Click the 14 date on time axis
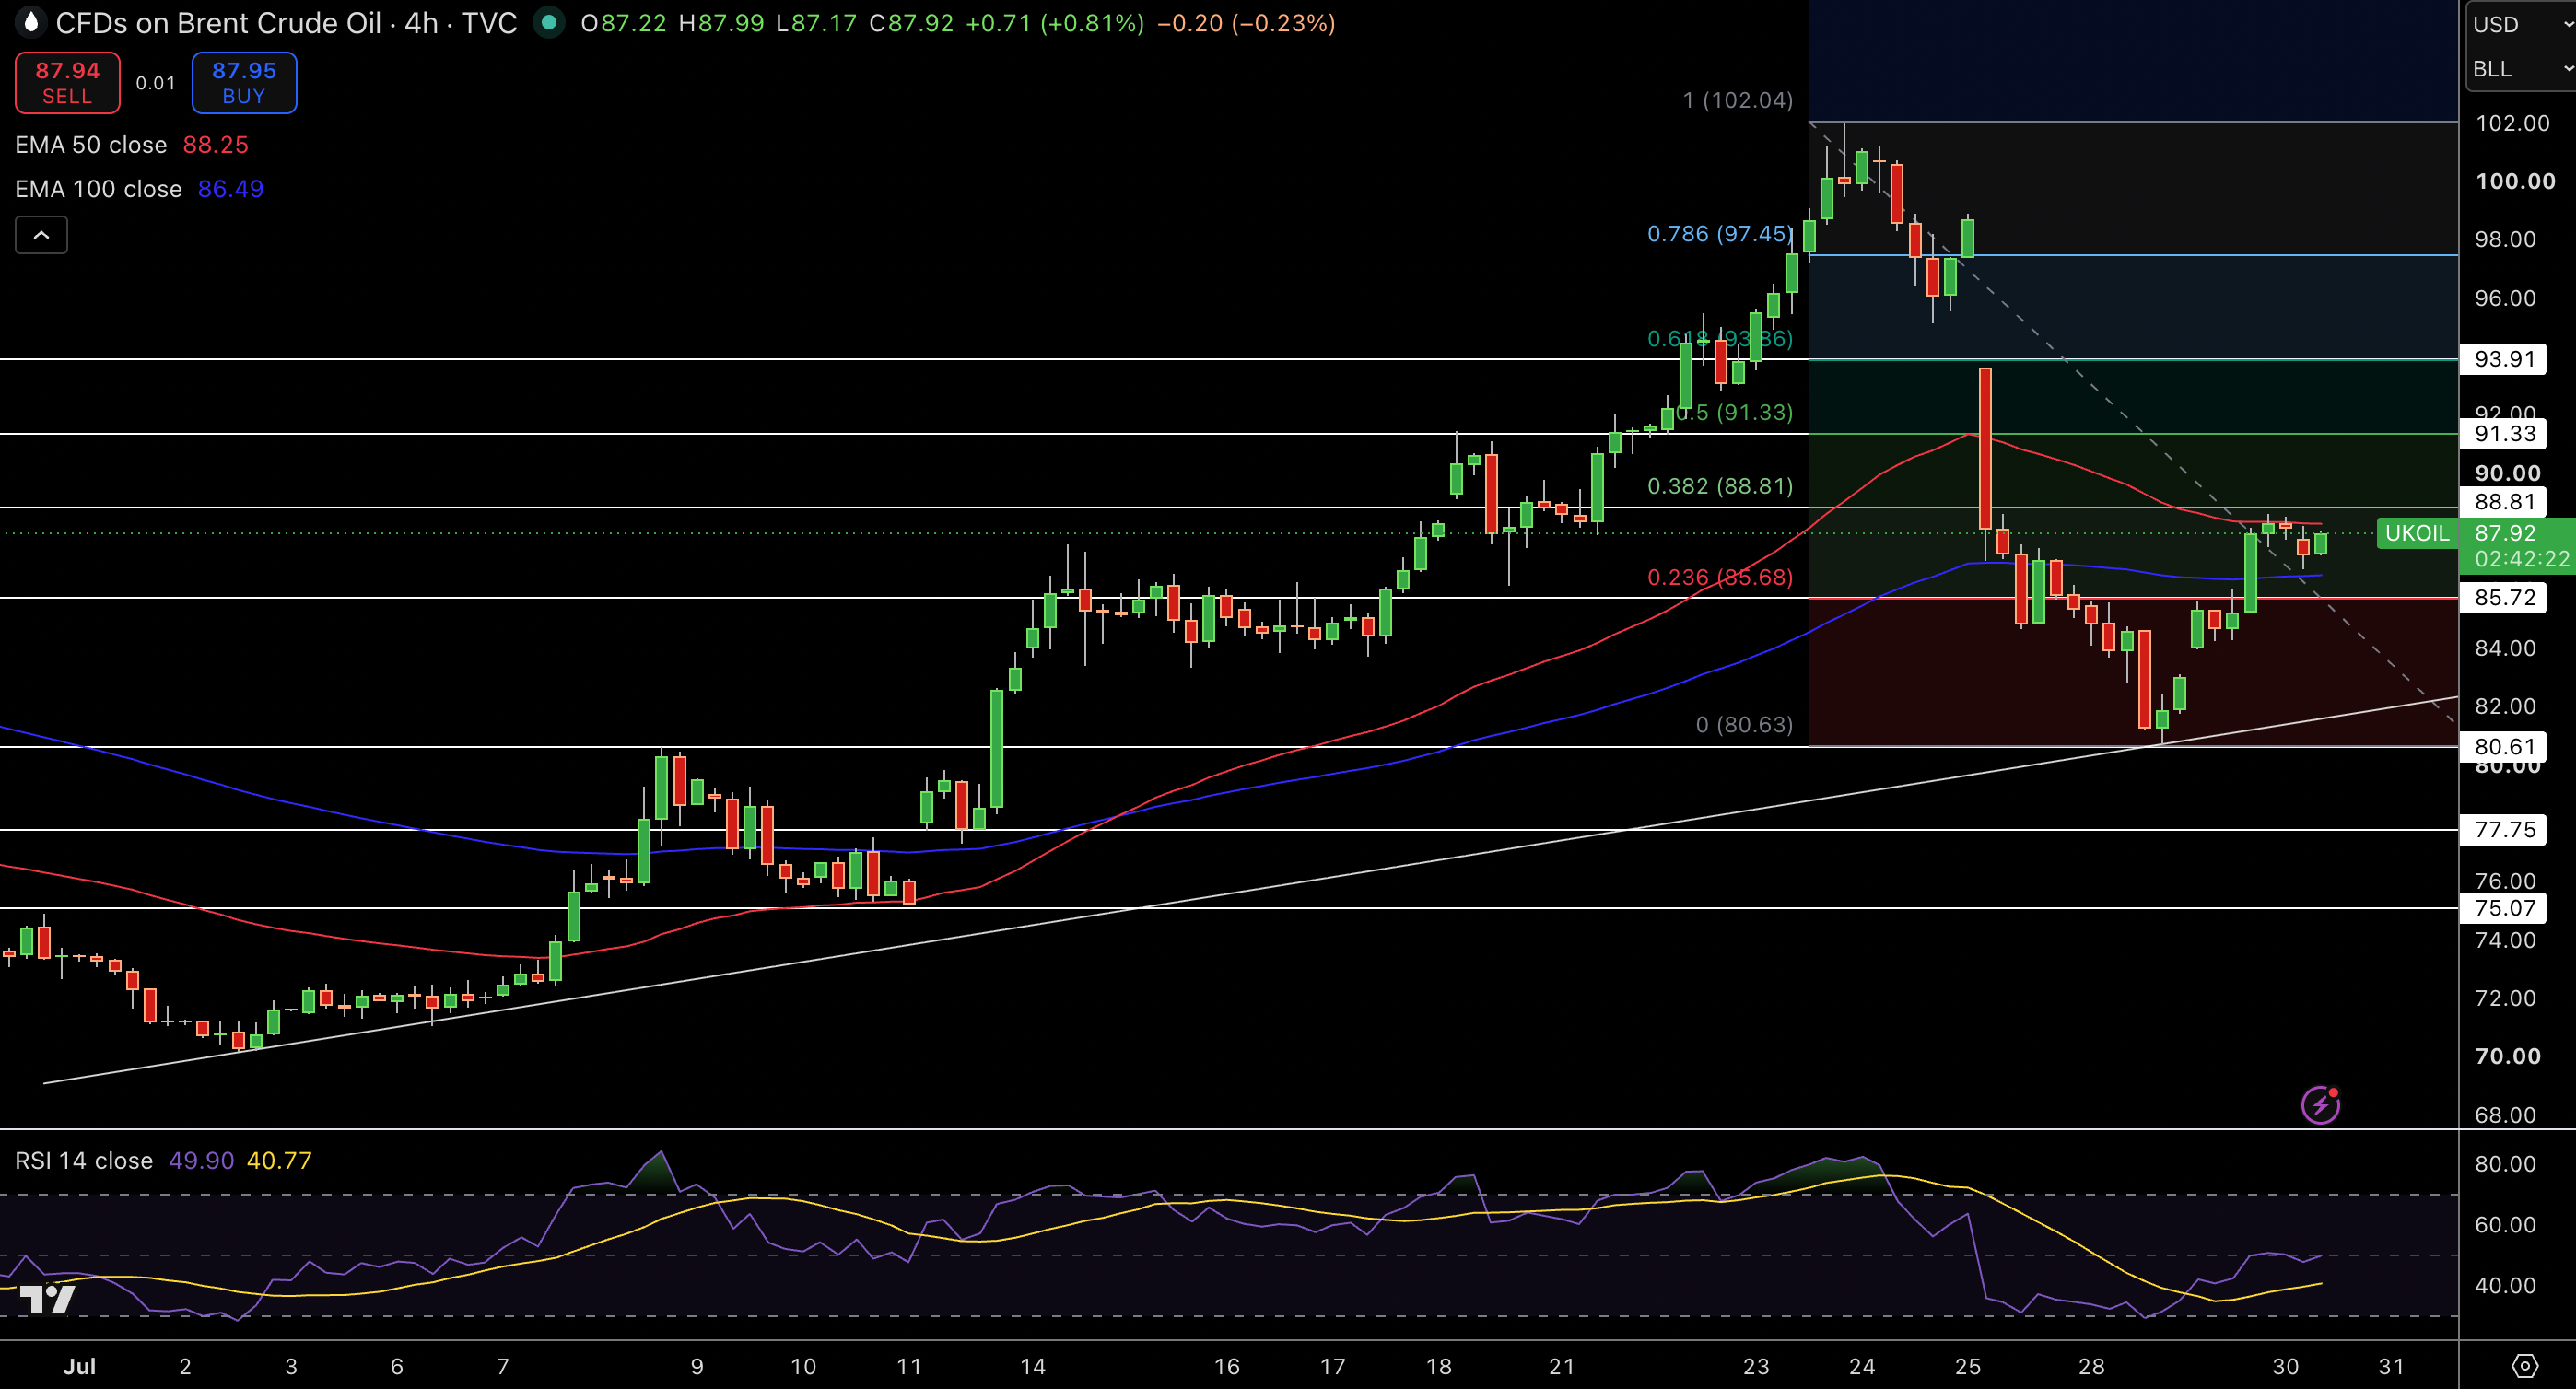 click(x=1033, y=1367)
